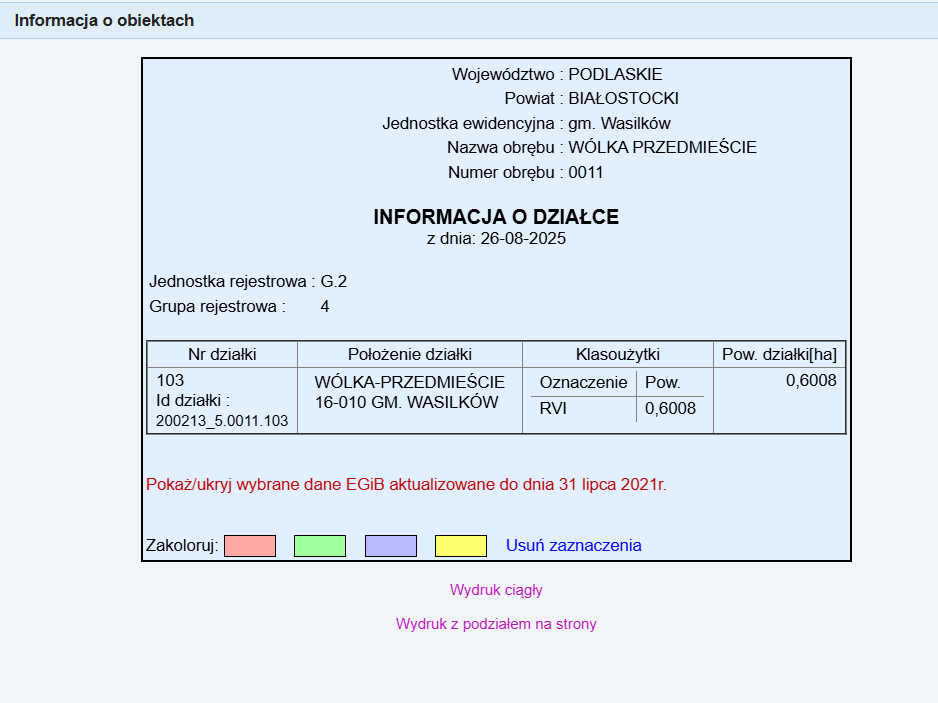Click the WÓLKA-PRZEDMIEŚCIE location cell
The width and height of the screenshot is (938, 703).
410,383
